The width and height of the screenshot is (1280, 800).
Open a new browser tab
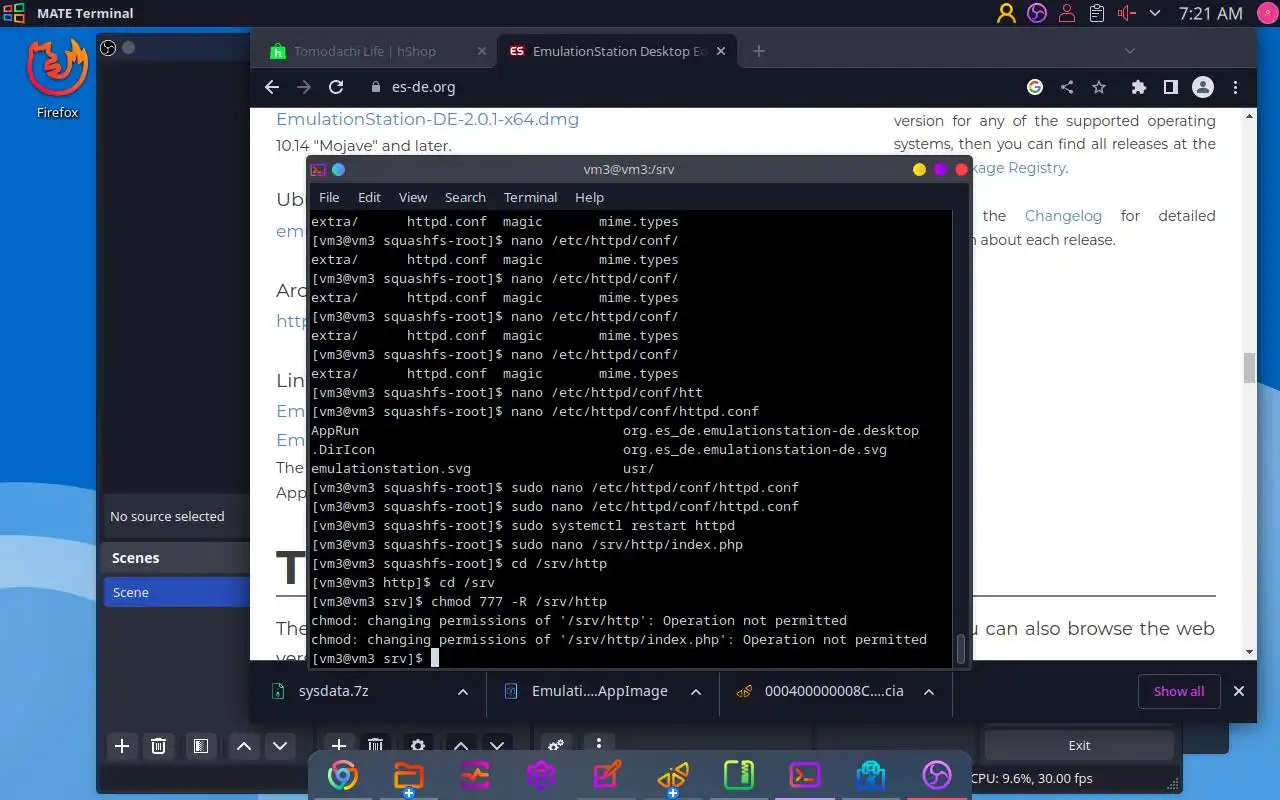759,51
